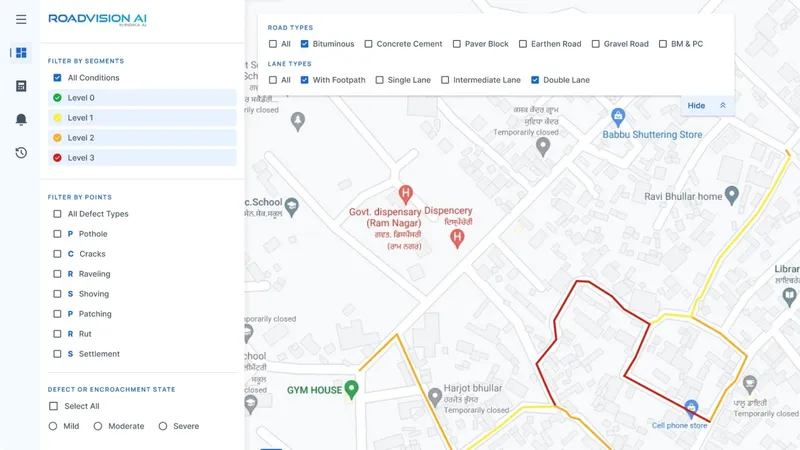The height and width of the screenshot is (450, 800).
Task: Enable the Cracks filter checkbox
Action: pyautogui.click(x=57, y=254)
